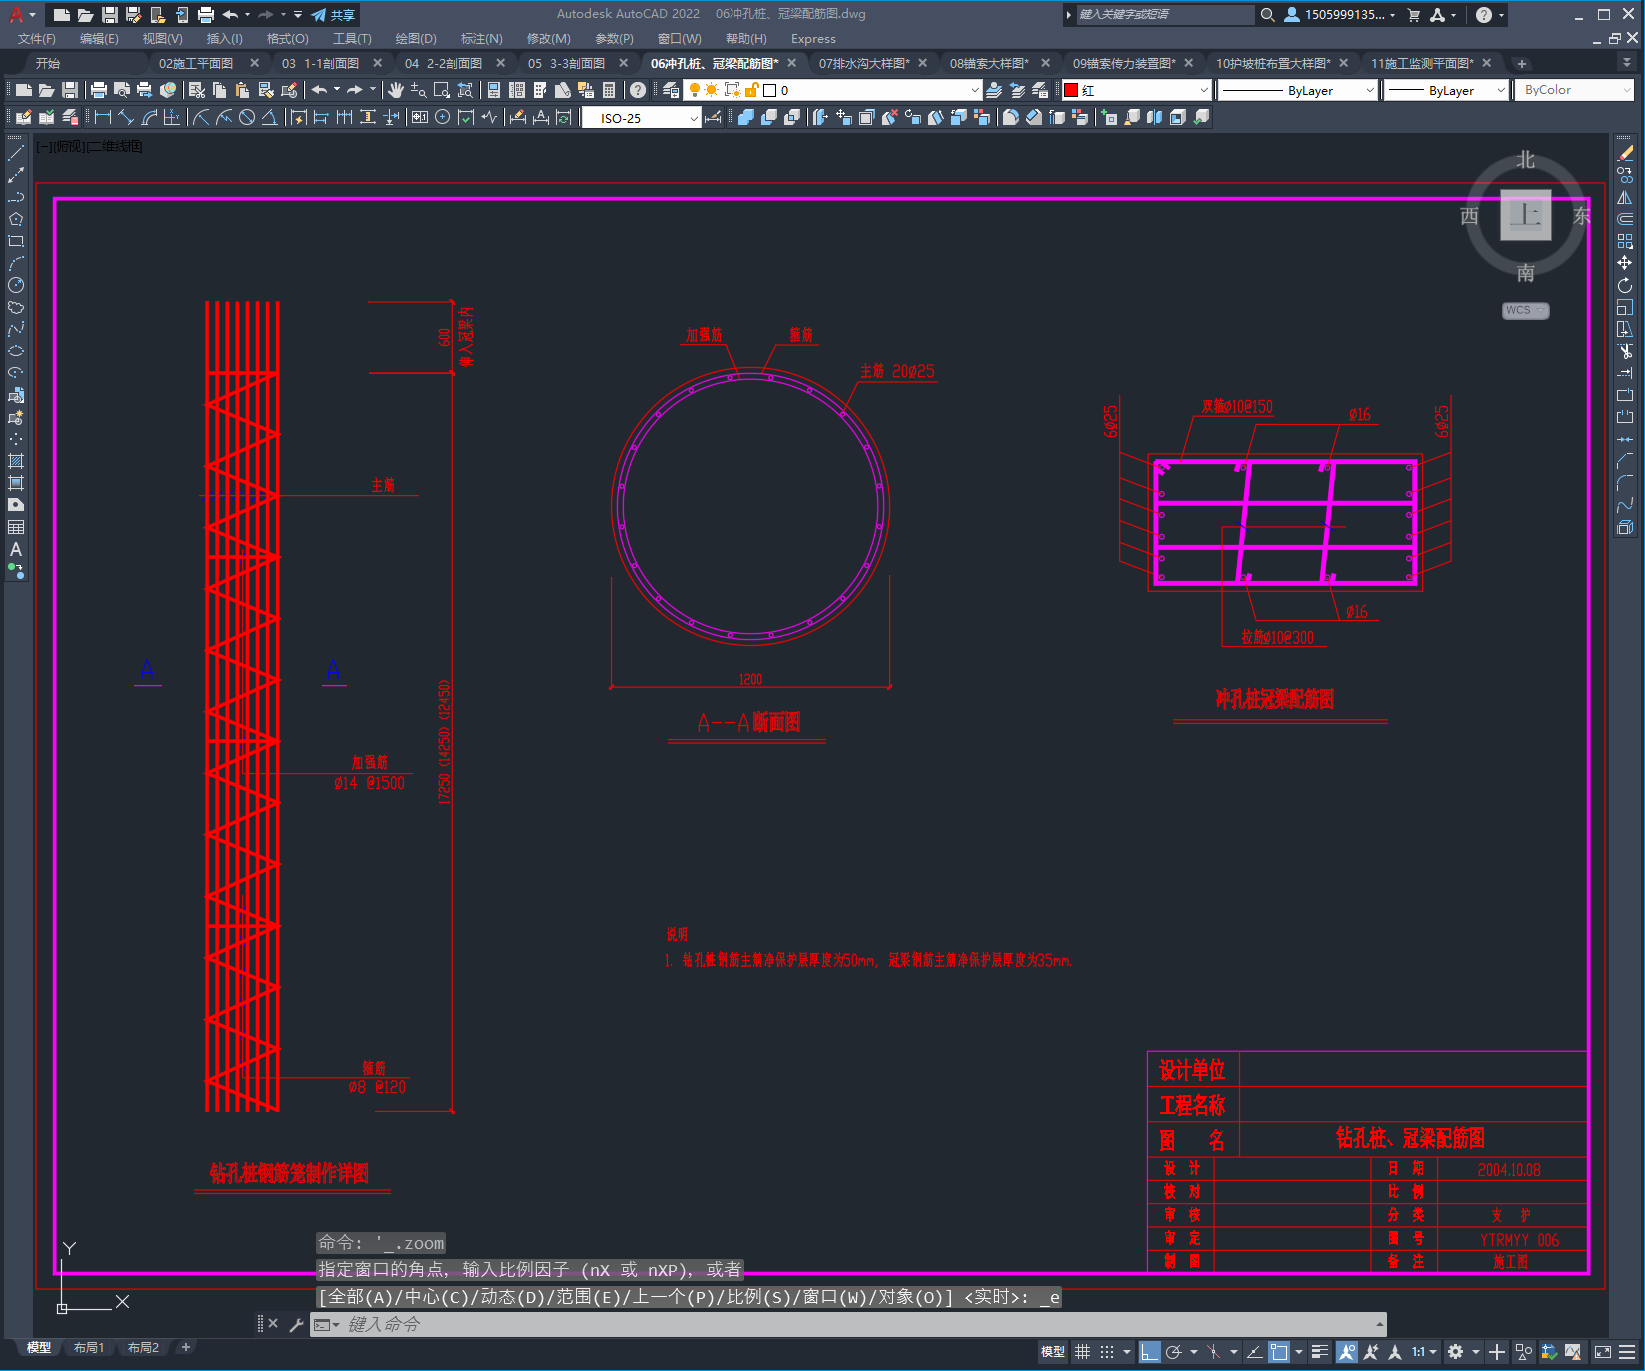Open the 修改(M) menu
This screenshot has height=1371, width=1645.
click(548, 39)
